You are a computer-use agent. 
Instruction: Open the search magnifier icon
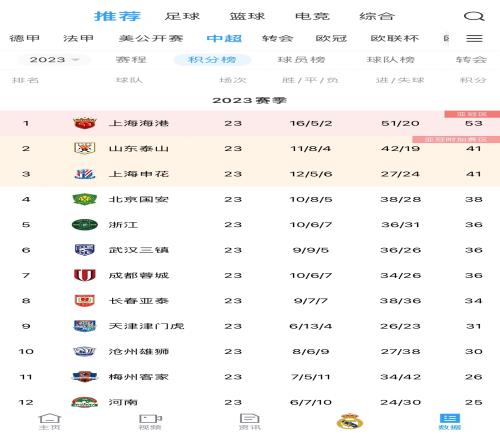tap(474, 16)
